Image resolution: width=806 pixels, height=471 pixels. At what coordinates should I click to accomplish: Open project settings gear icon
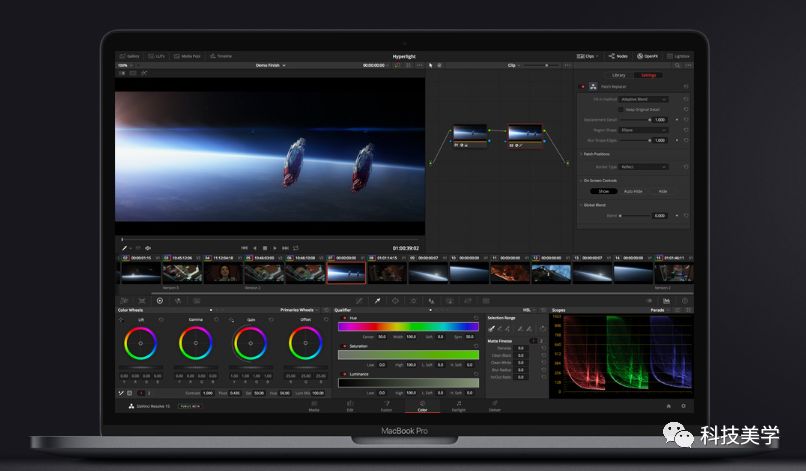click(x=684, y=406)
